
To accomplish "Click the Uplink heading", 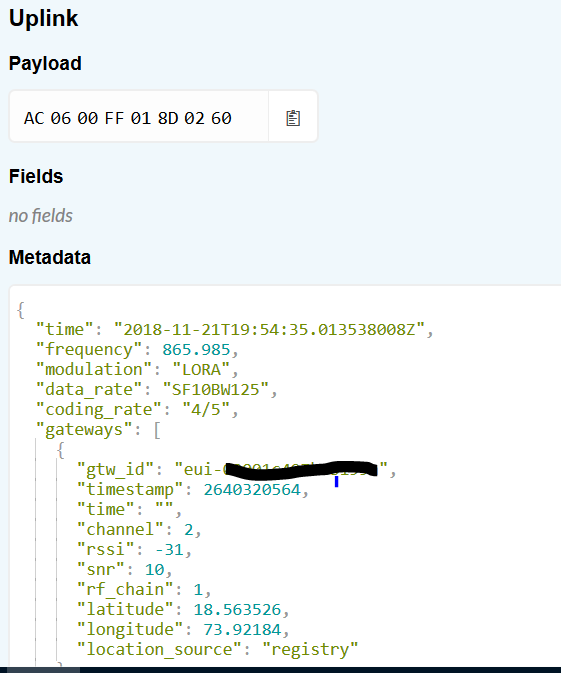I will coord(43,18).
